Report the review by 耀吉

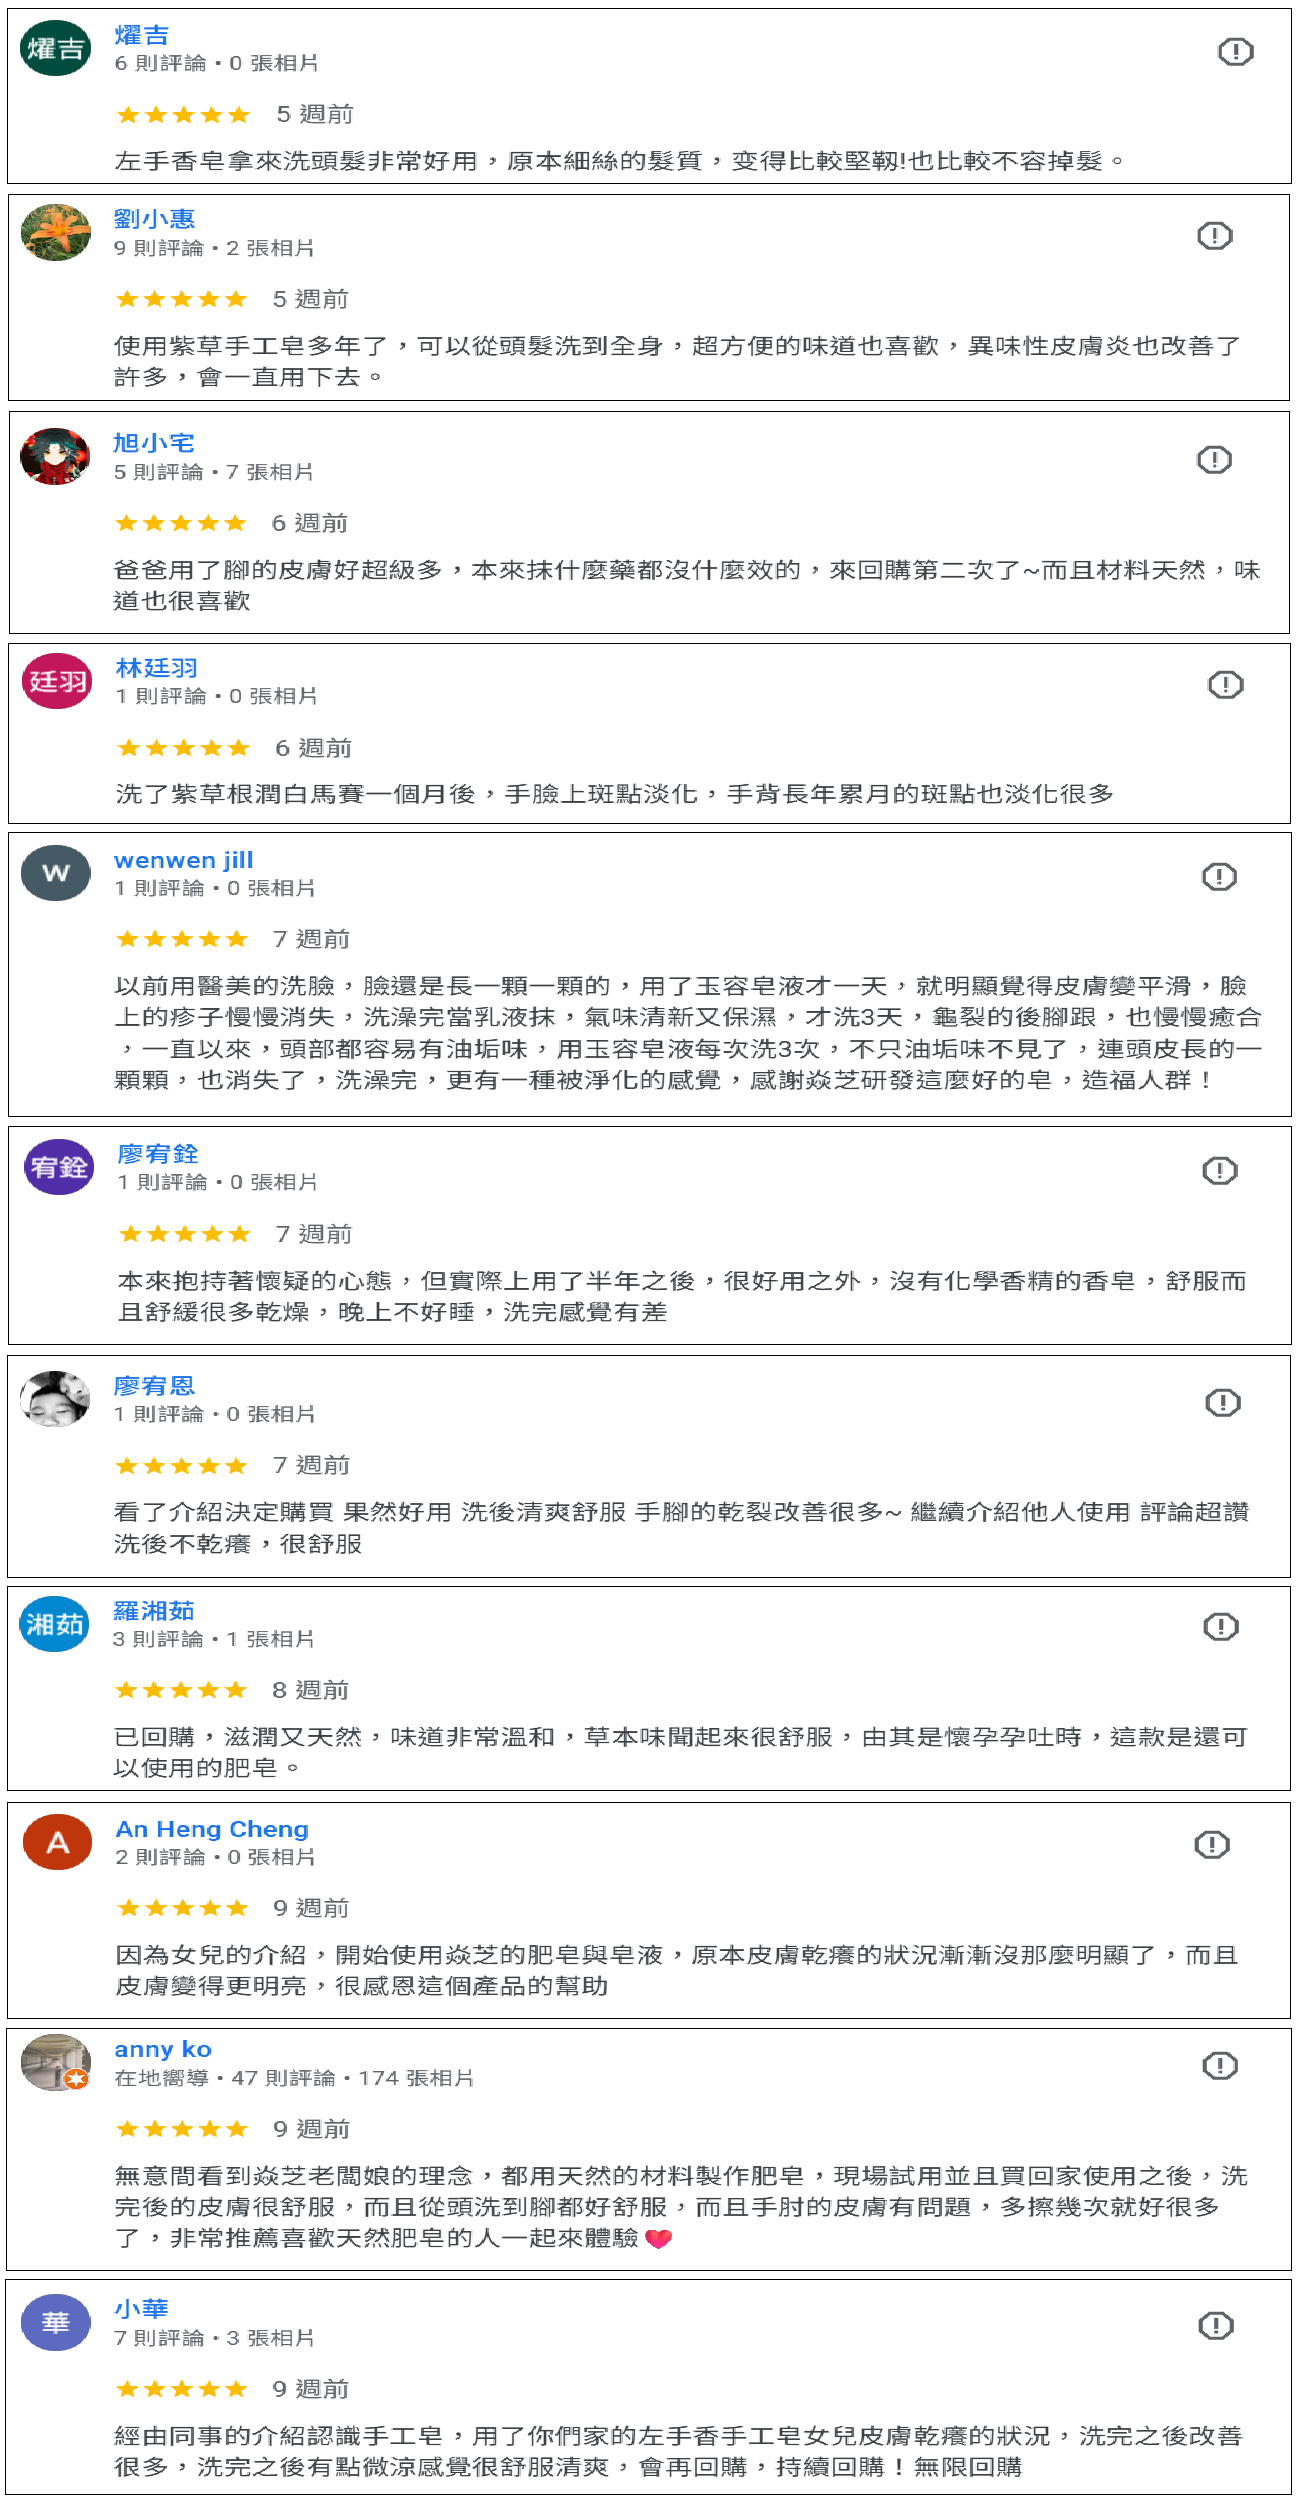click(x=1235, y=51)
